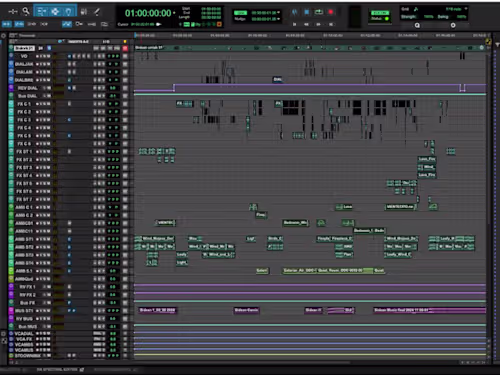This screenshot has height=375, width=500.
Task: Switch to Slip edit mode
Action: (x=19, y=24)
